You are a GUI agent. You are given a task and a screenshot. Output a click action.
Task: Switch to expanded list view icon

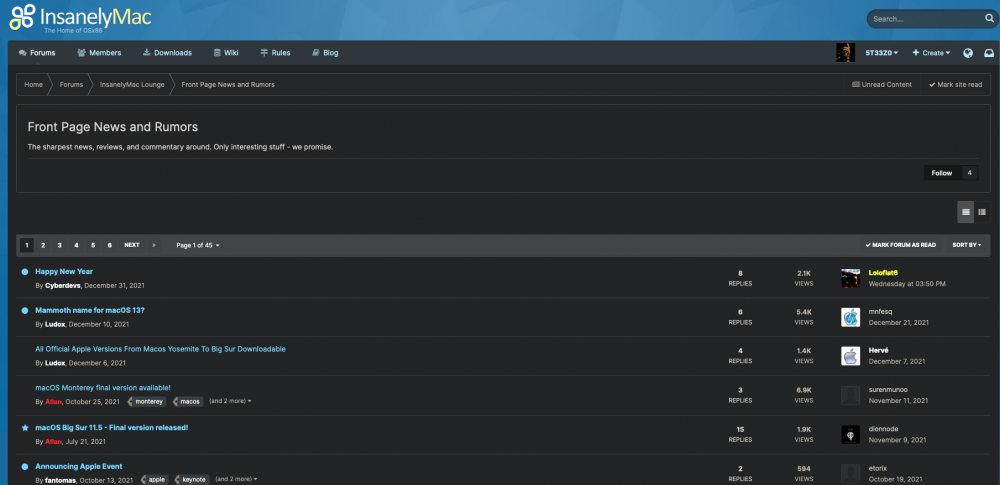[x=966, y=212]
